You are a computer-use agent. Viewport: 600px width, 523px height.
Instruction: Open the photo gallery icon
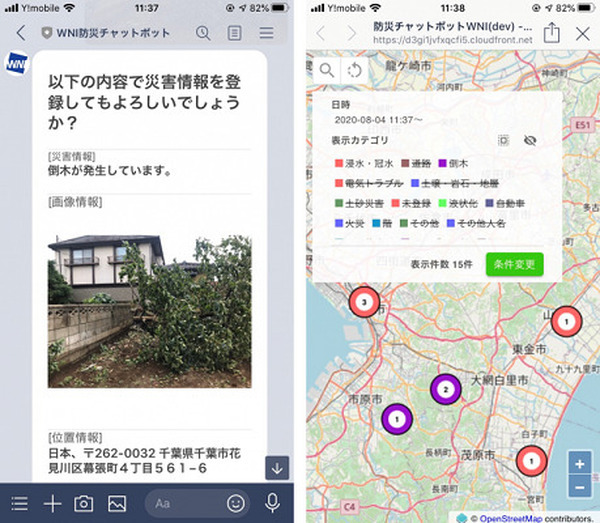[x=117, y=503]
